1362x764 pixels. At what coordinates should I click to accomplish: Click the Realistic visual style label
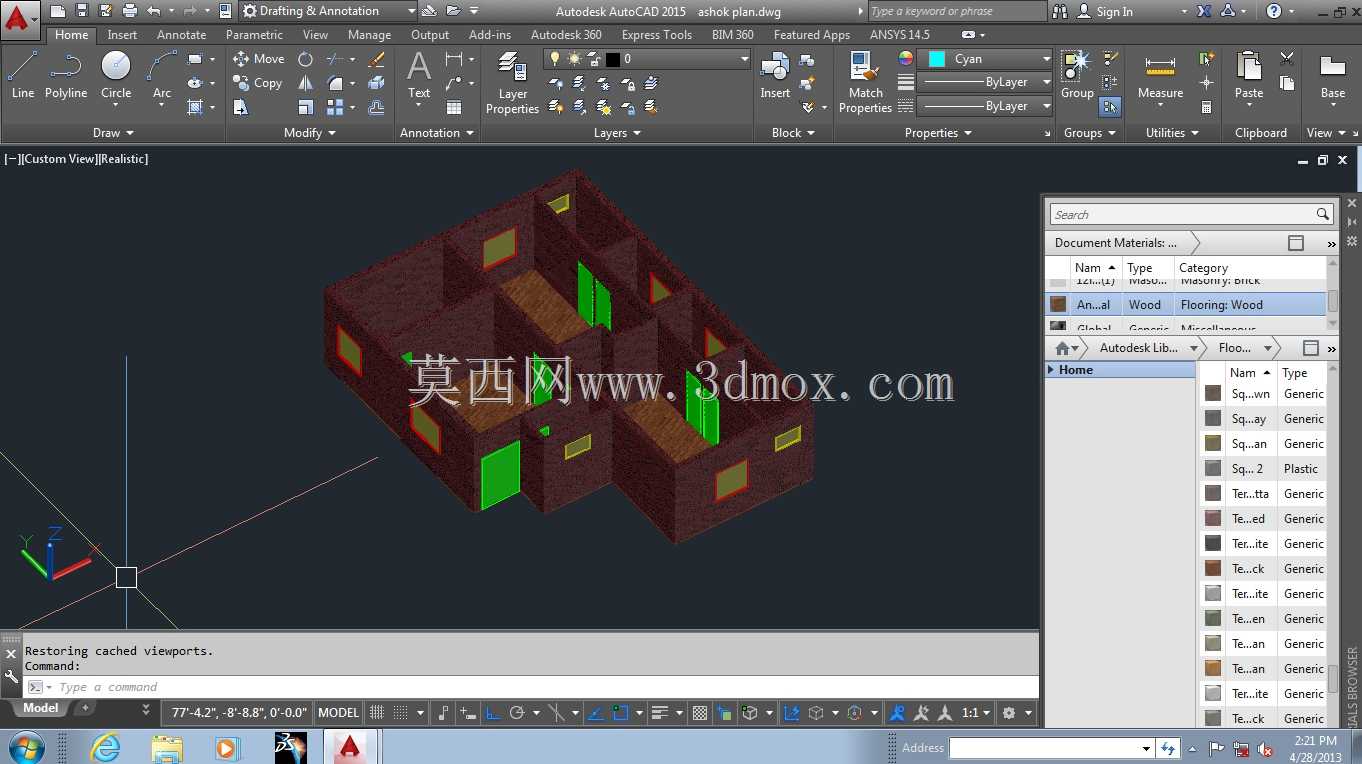pyautogui.click(x=122, y=159)
